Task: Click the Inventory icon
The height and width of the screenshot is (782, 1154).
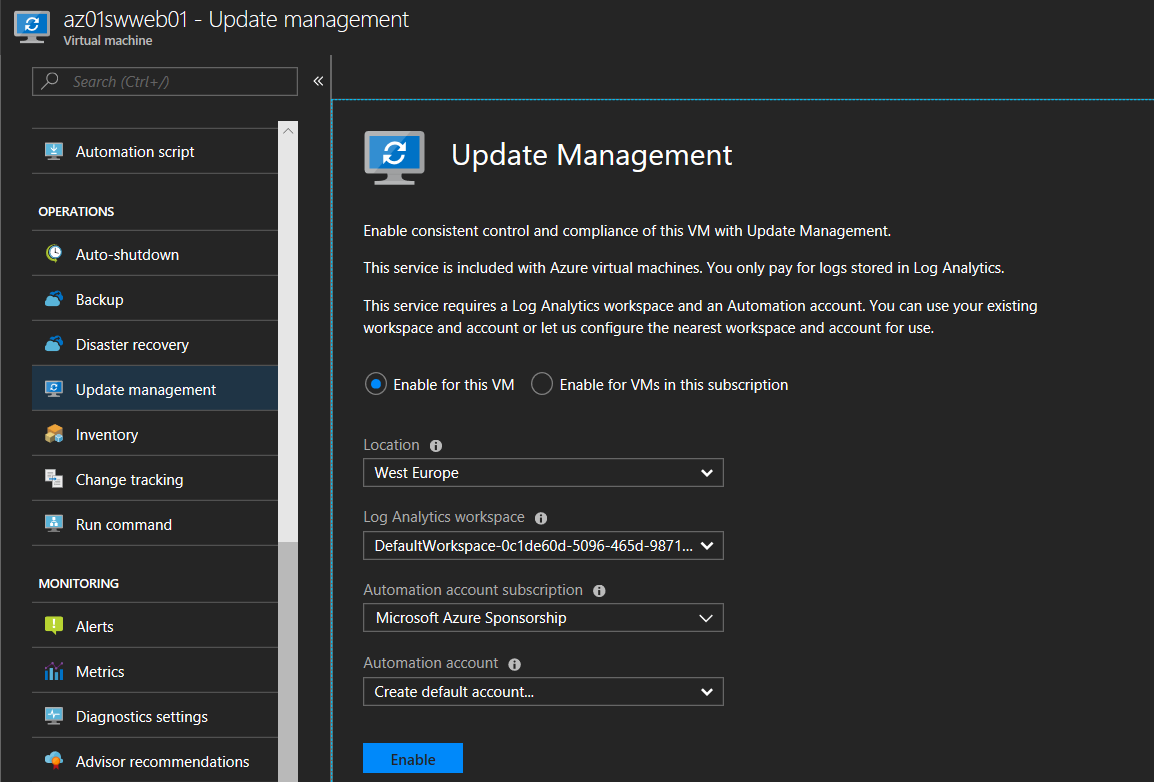Action: [55, 433]
